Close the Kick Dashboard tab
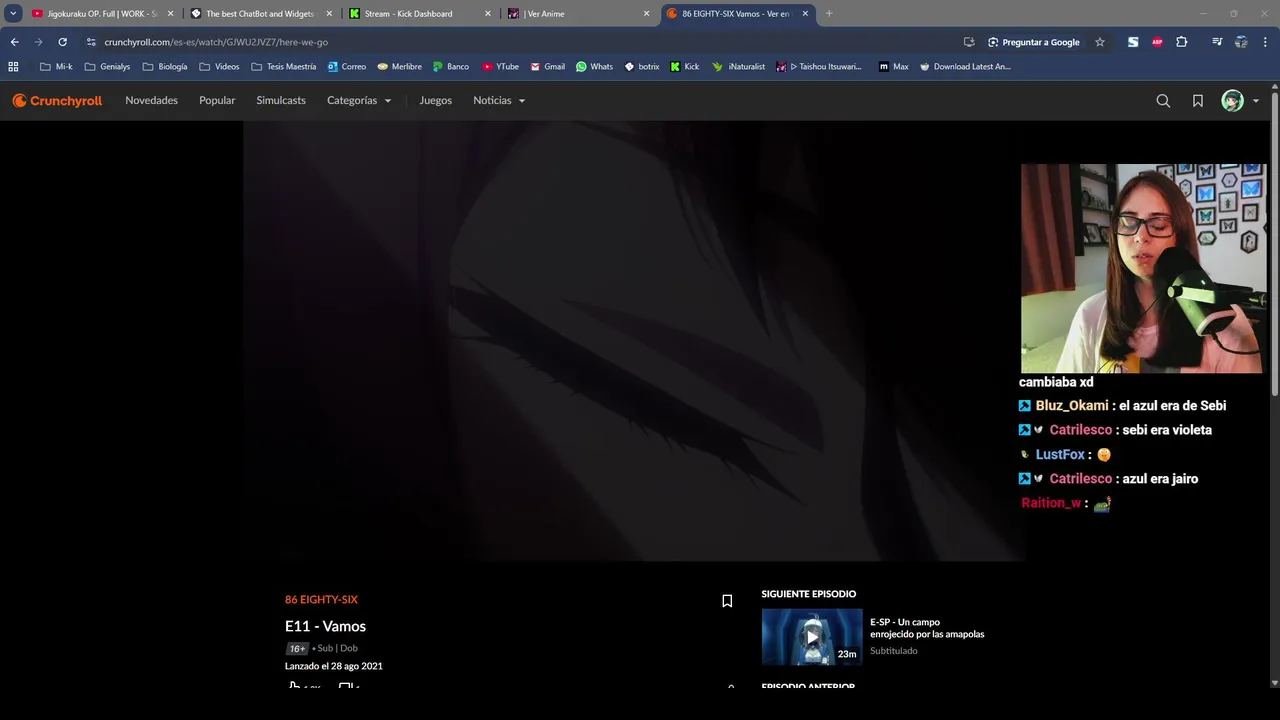The width and height of the screenshot is (1280, 720). tap(488, 14)
